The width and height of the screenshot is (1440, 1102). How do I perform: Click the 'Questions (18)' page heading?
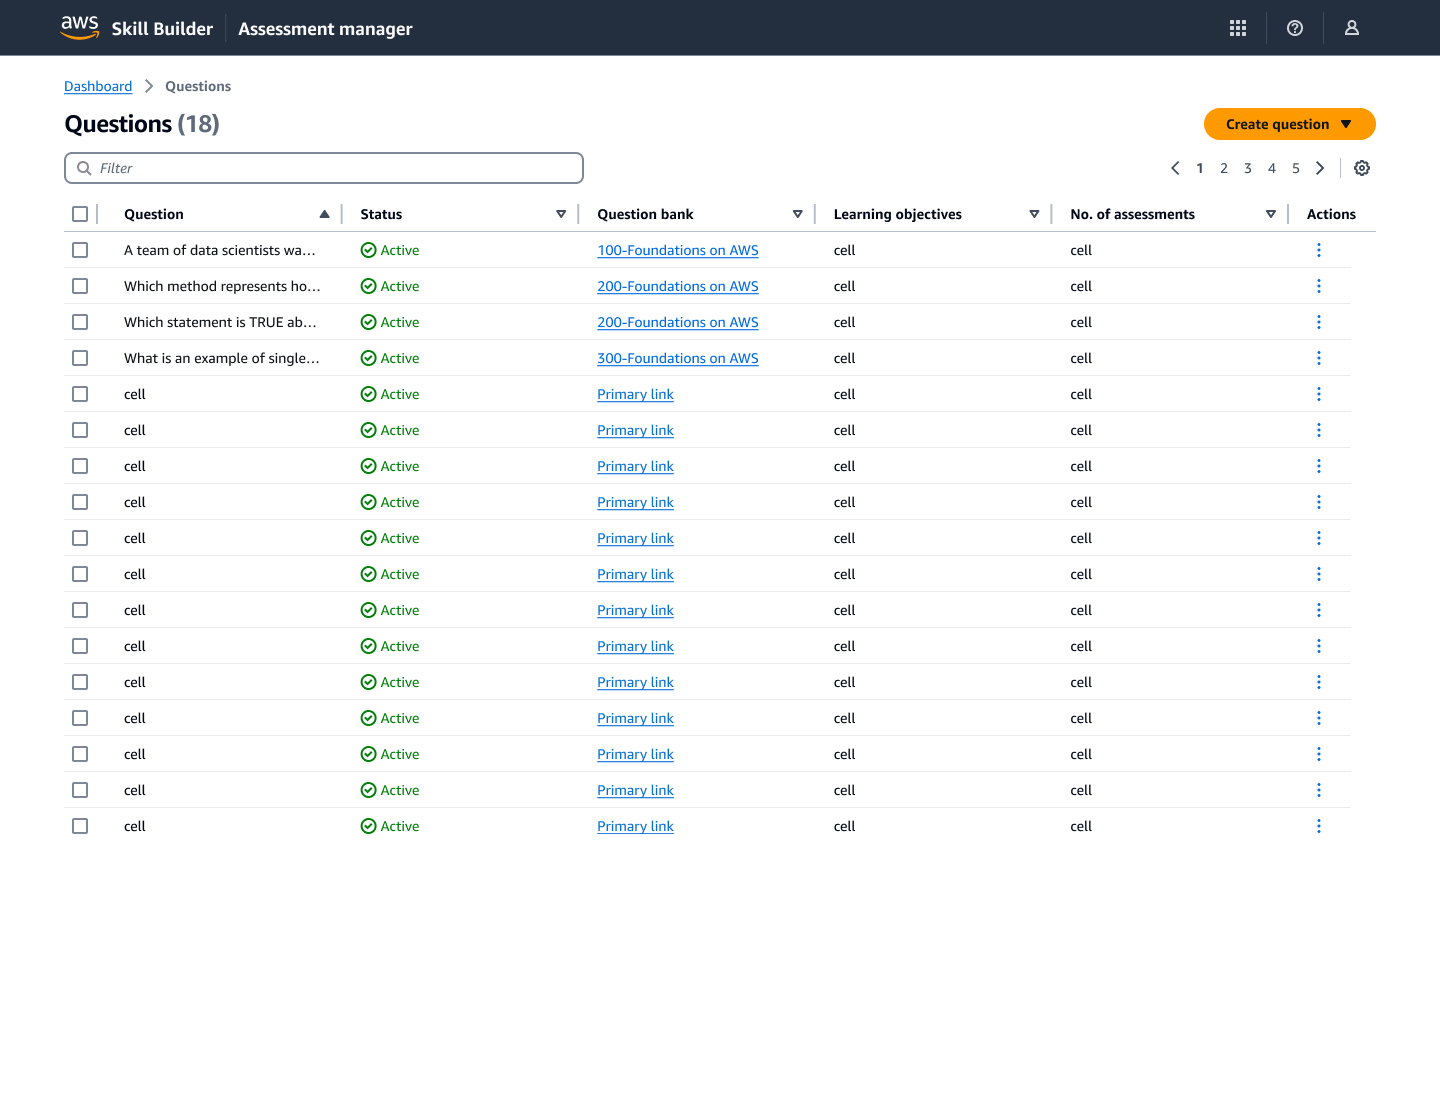[x=142, y=124]
